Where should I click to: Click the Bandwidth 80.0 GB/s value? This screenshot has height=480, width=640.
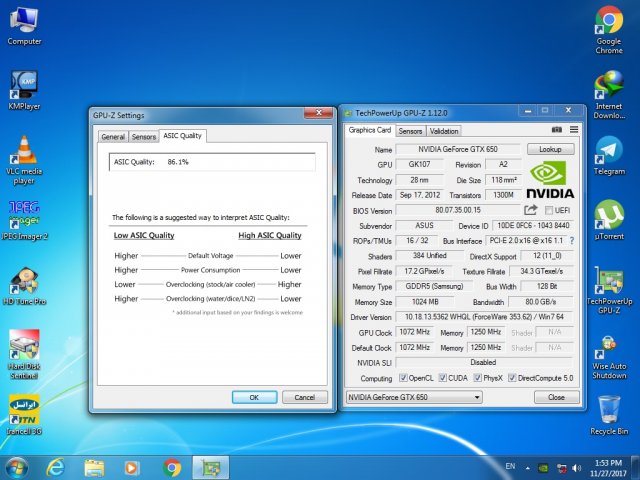click(540, 302)
